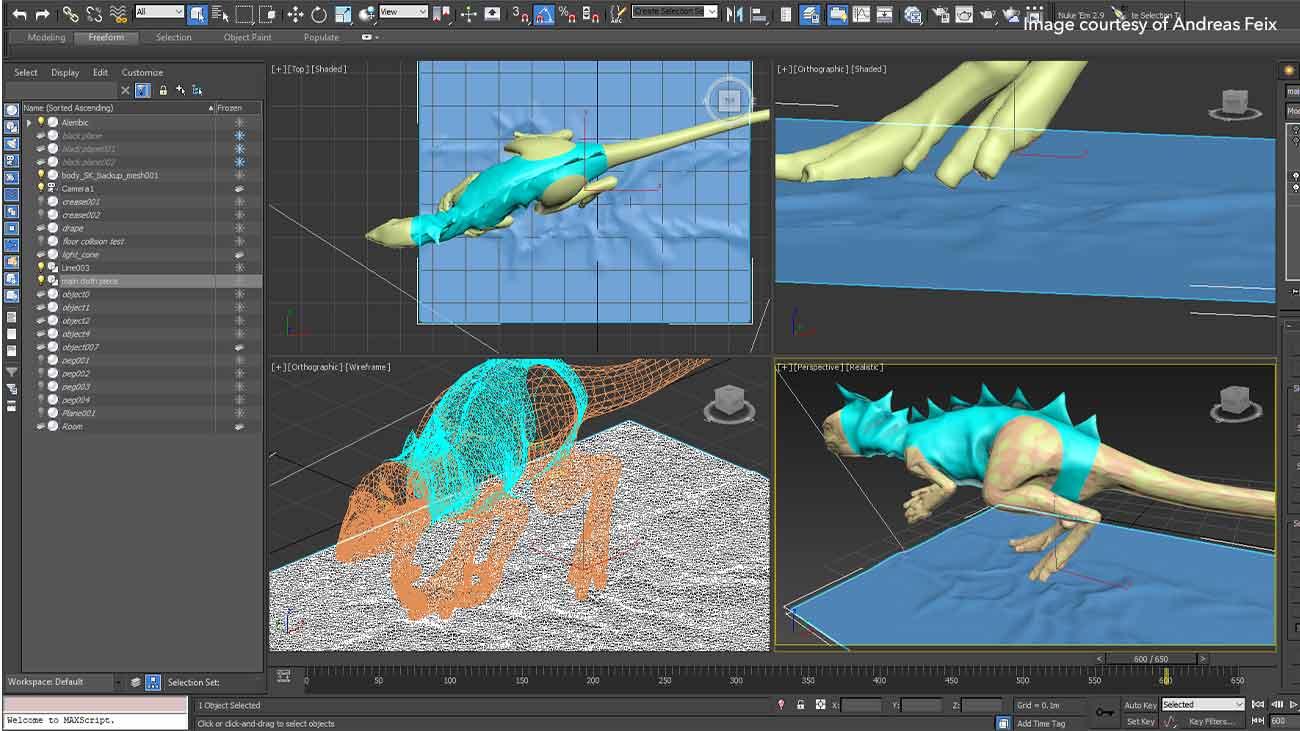Click the Render Setup teapot icon
The image size is (1300, 731).
pyautogui.click(x=940, y=14)
